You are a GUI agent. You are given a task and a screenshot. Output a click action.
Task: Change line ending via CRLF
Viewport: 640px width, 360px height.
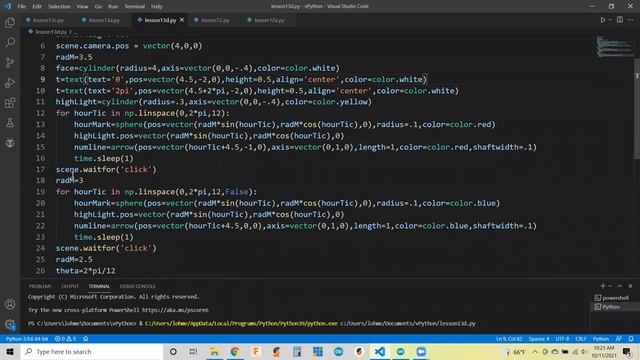(580, 339)
